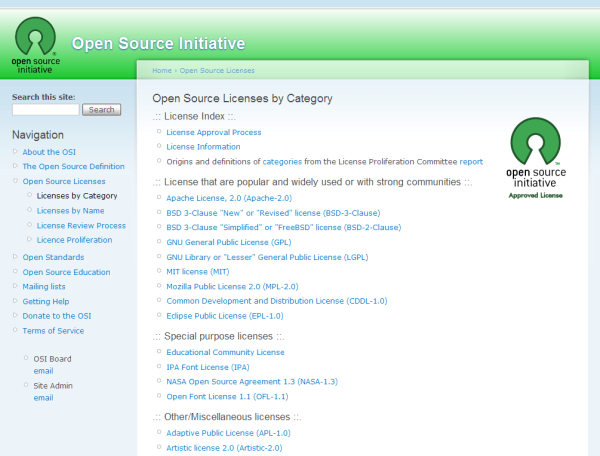
Task: Open Licenses by Name in sidebar
Action: click(70, 211)
